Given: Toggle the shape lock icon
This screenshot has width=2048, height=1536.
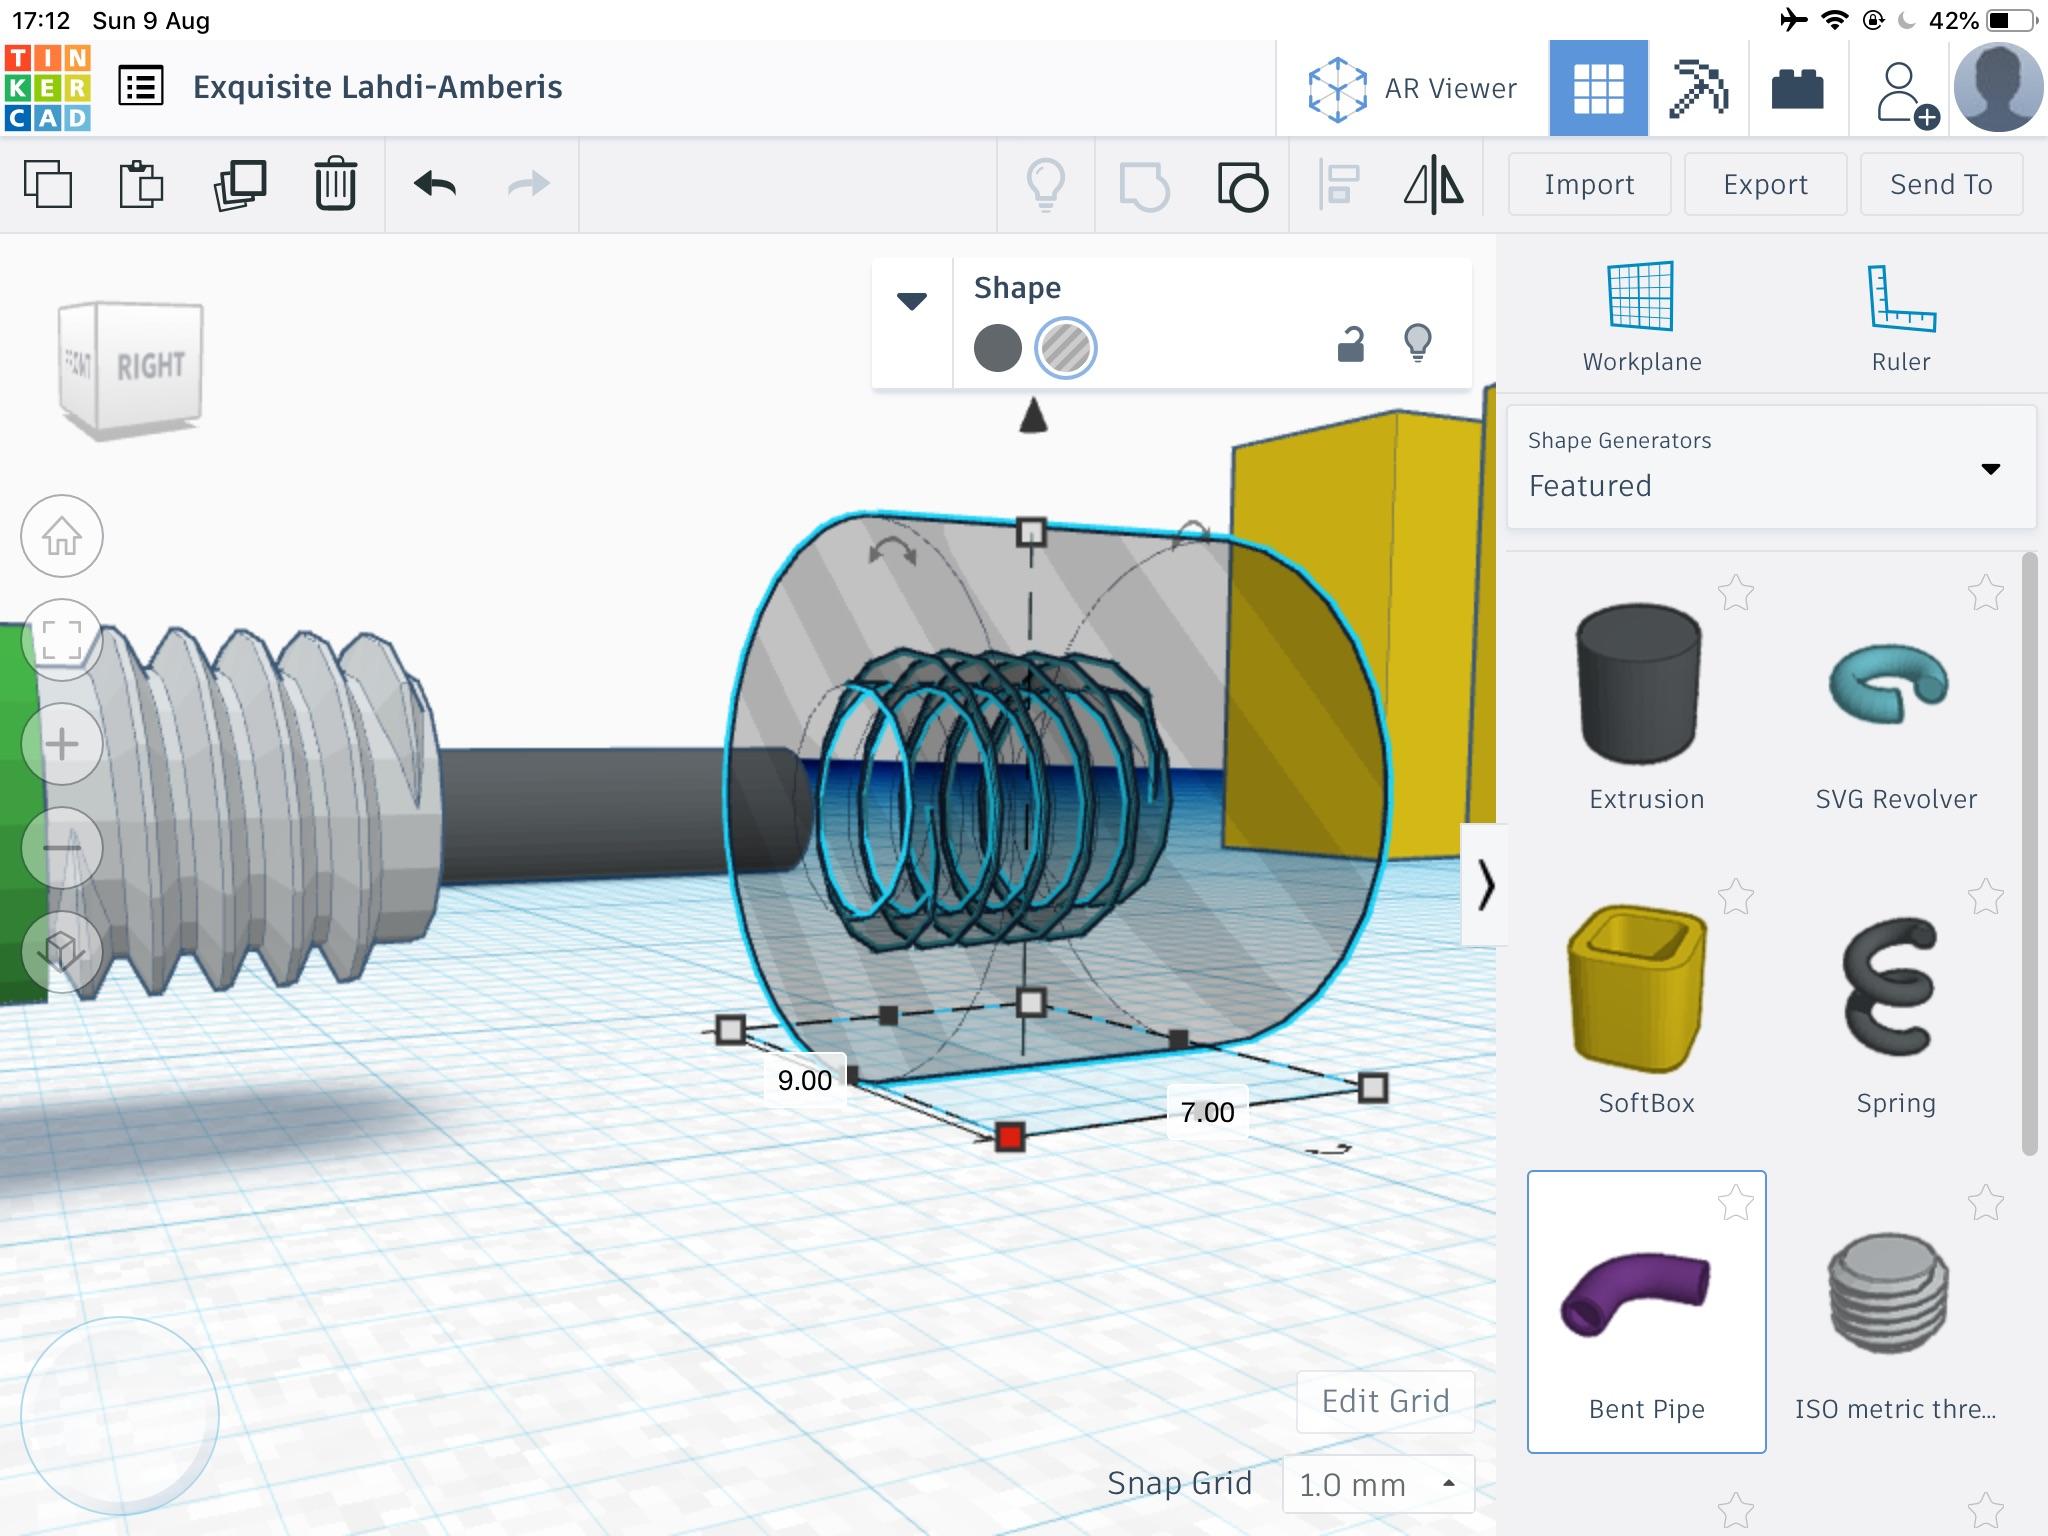Looking at the screenshot, I should pyautogui.click(x=1350, y=344).
